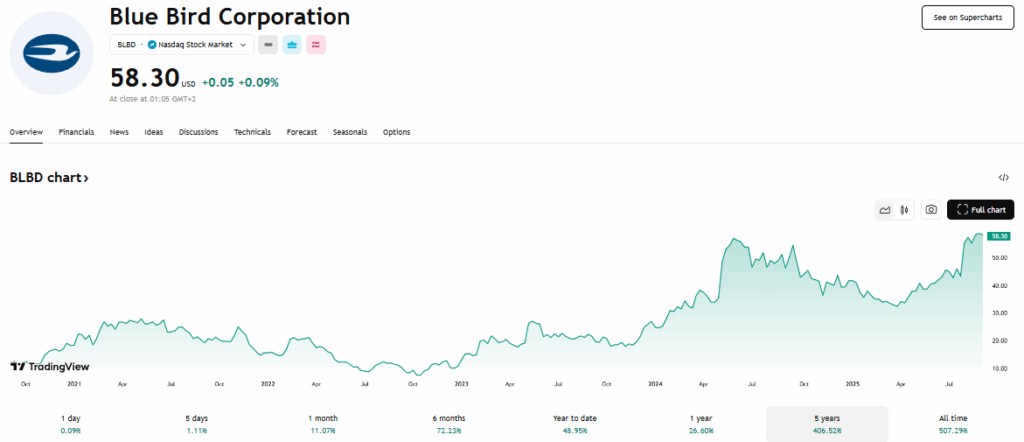Switch to the Overview tab
The image size is (1024, 442).
point(26,132)
